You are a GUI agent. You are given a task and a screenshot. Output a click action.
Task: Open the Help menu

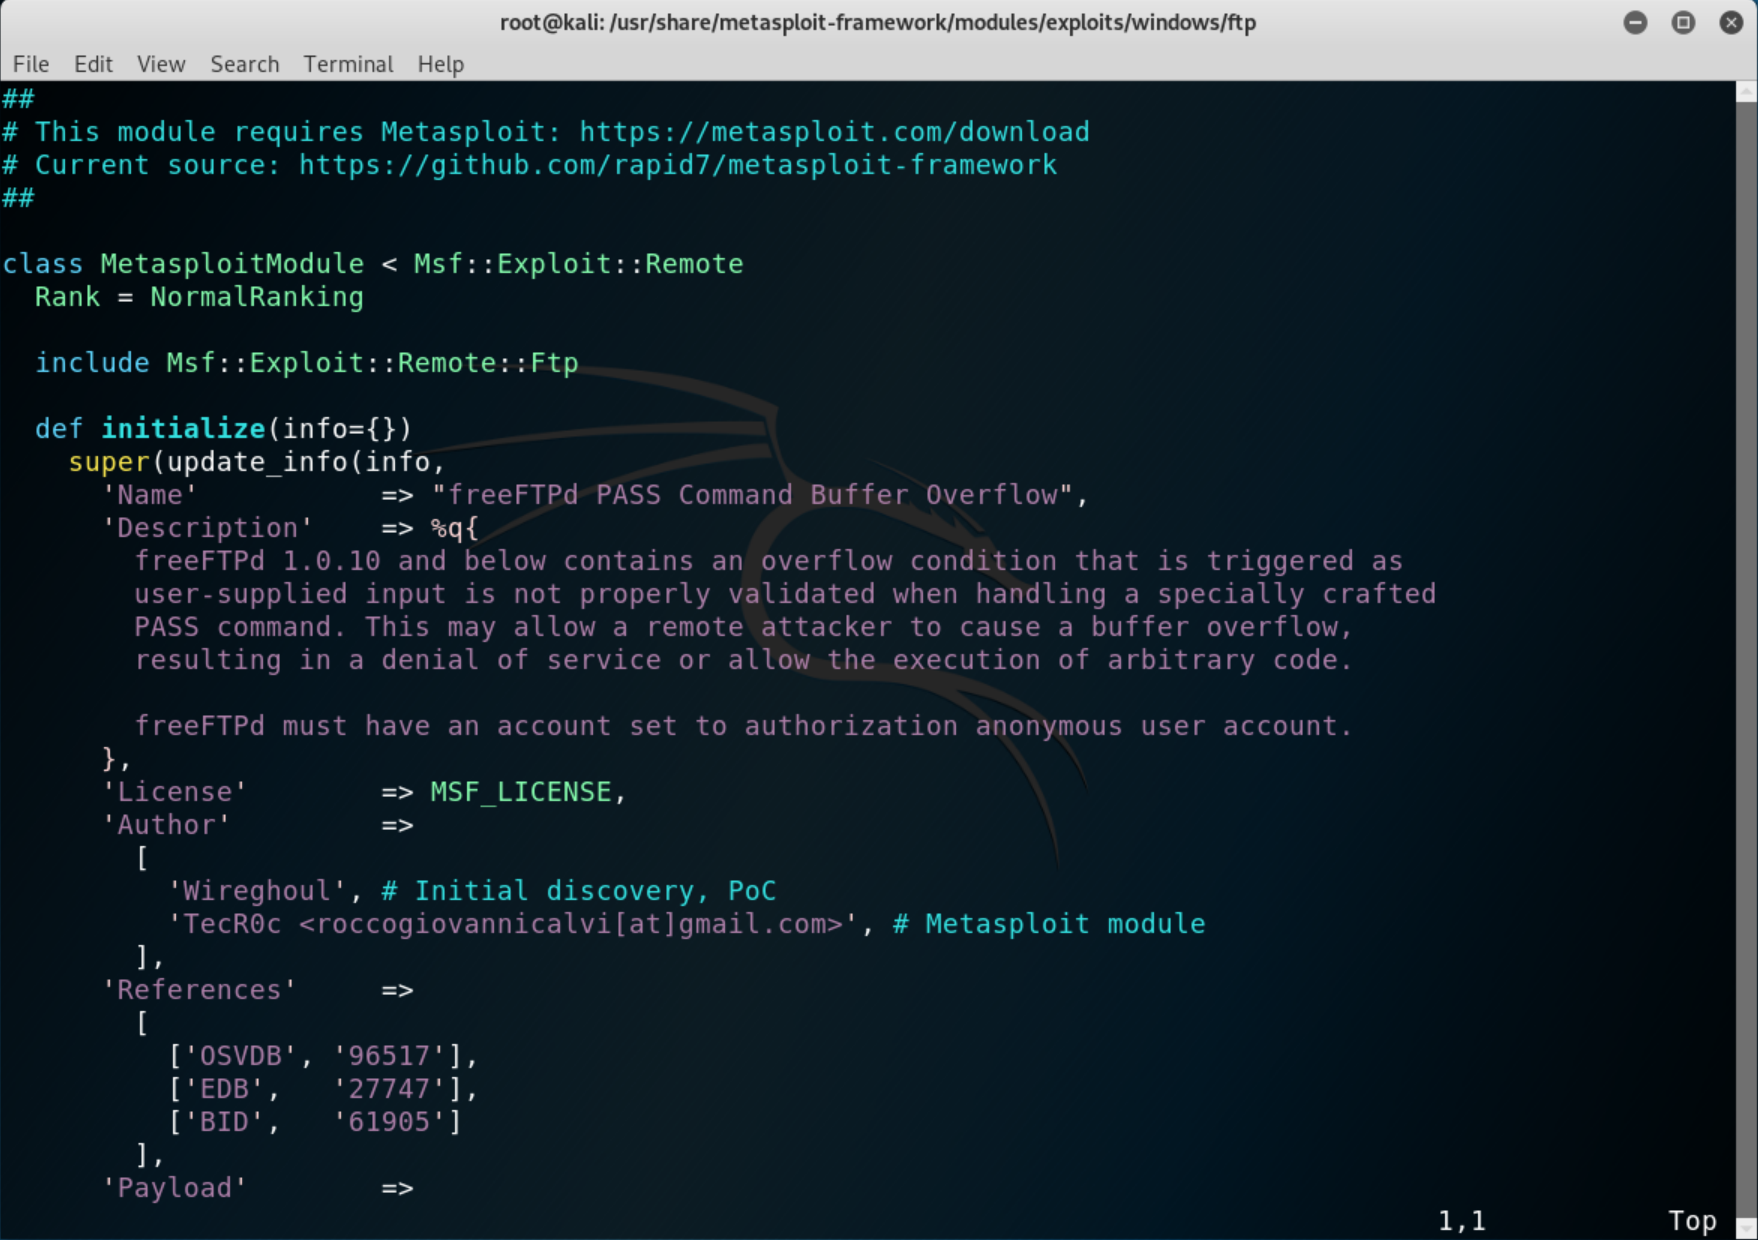pos(441,64)
